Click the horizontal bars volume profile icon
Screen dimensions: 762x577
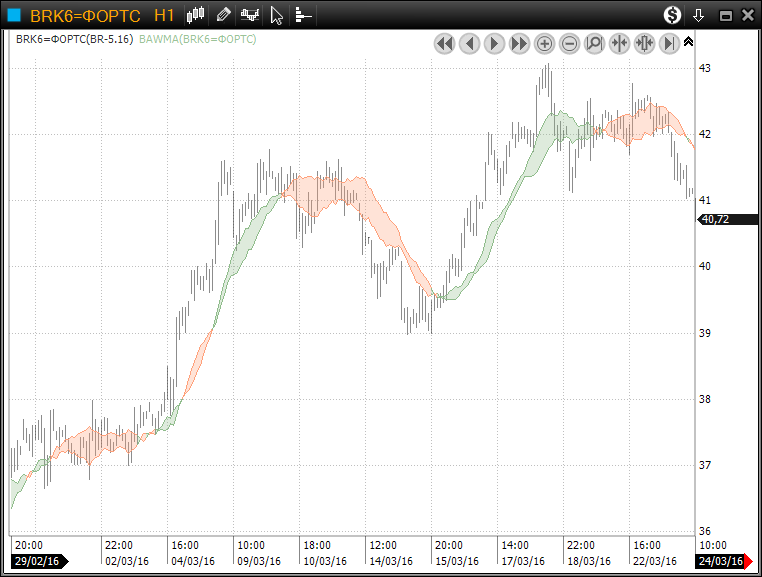303,15
